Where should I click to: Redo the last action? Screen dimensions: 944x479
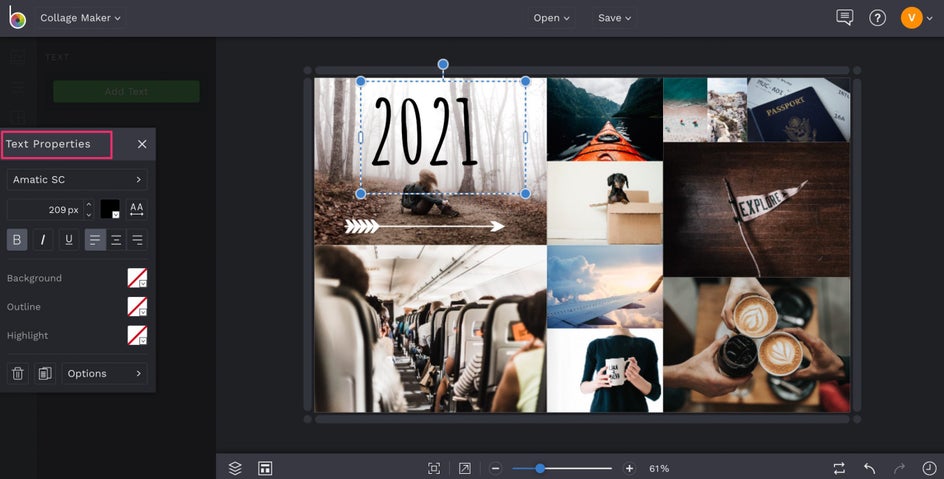tap(899, 468)
